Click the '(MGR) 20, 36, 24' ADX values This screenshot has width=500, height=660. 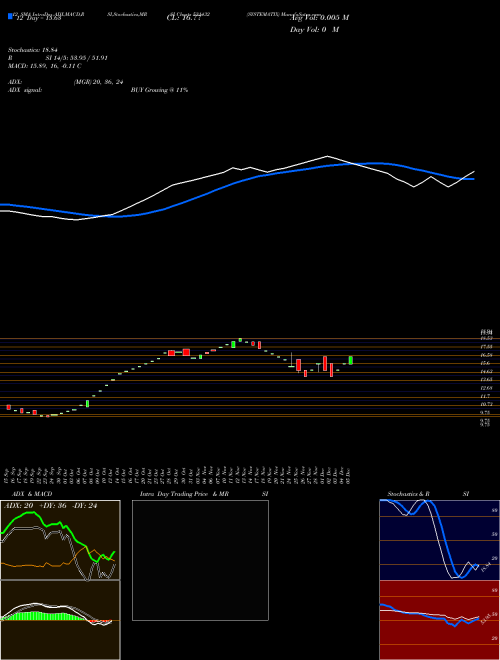(98, 82)
